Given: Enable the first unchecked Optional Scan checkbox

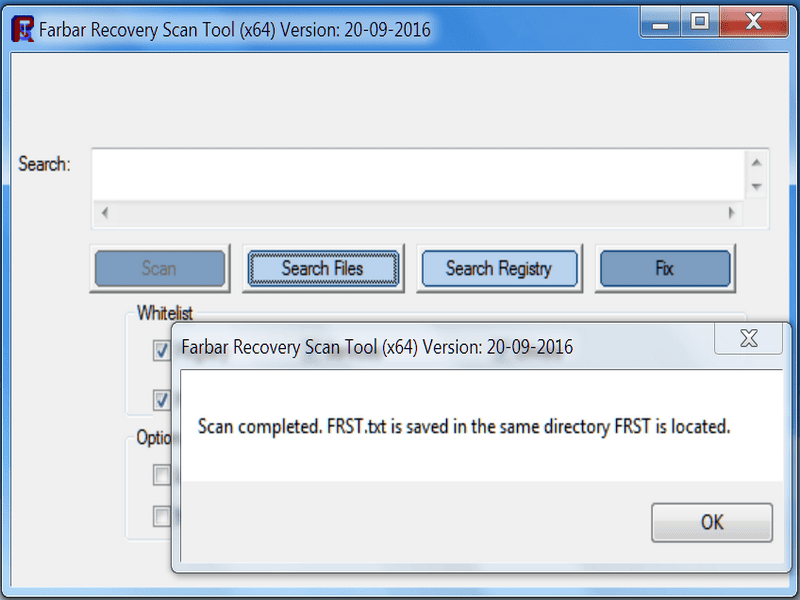Looking at the screenshot, I should pyautogui.click(x=162, y=475).
